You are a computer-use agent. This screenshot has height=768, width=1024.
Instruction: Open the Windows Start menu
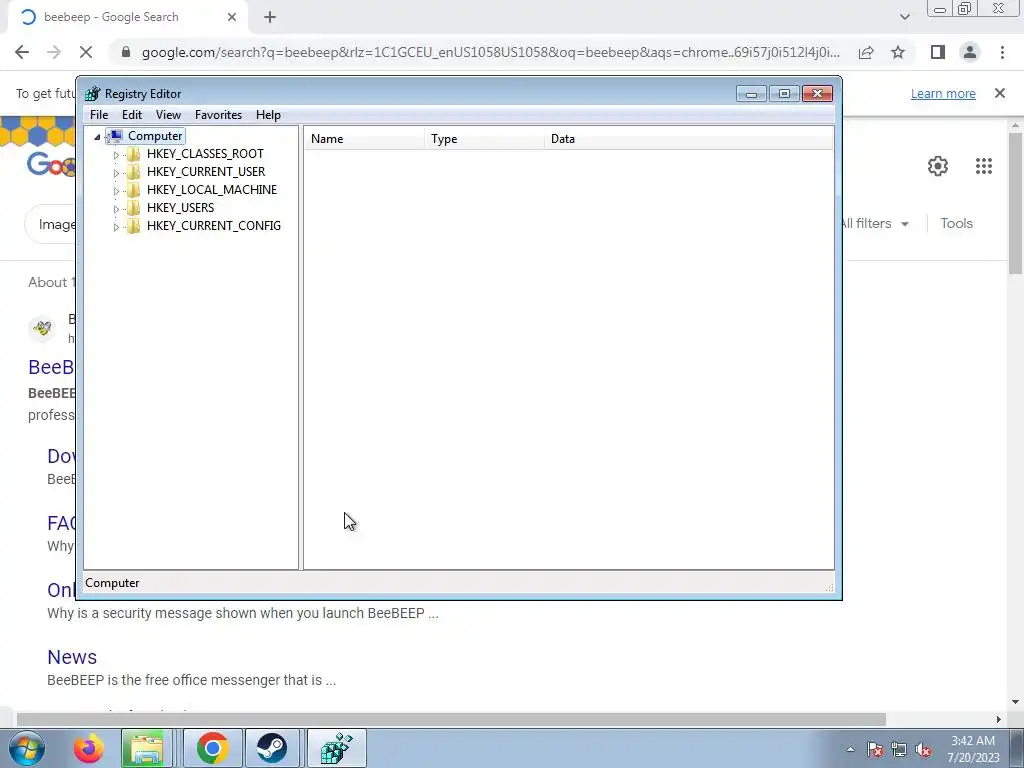coord(26,748)
